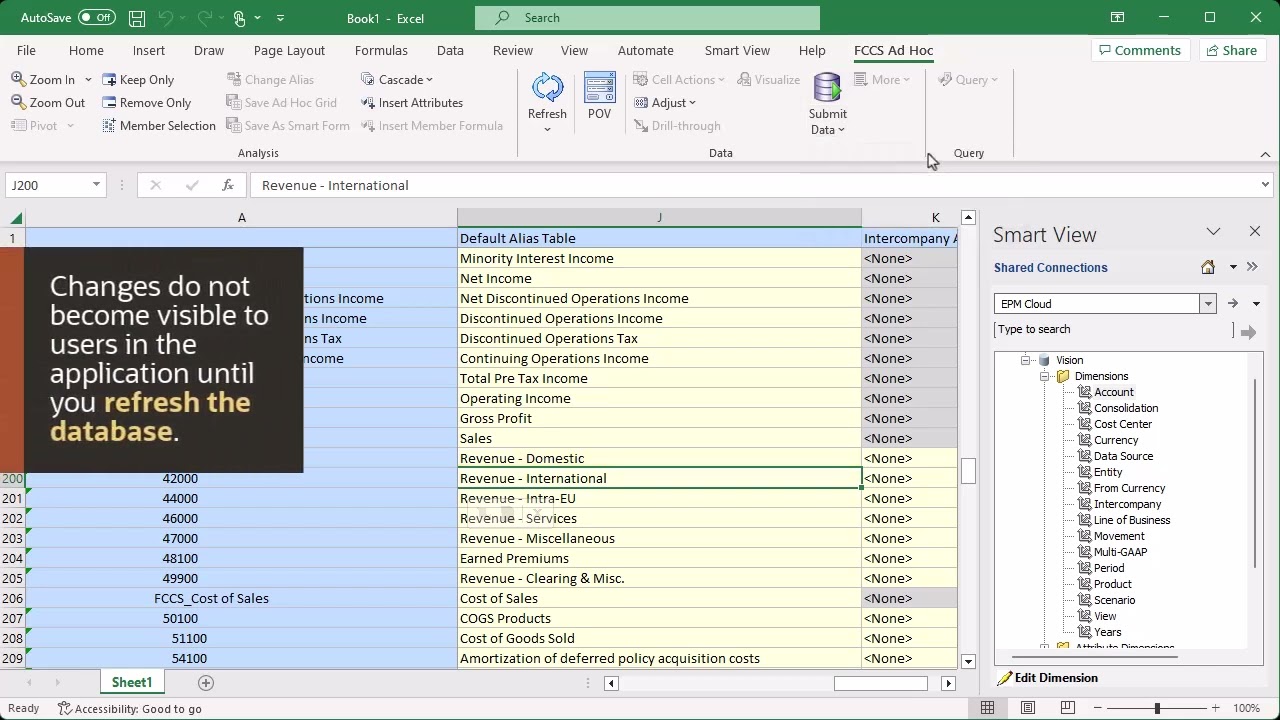1280x720 pixels.
Task: Expand the formula bar
Action: click(1265, 185)
